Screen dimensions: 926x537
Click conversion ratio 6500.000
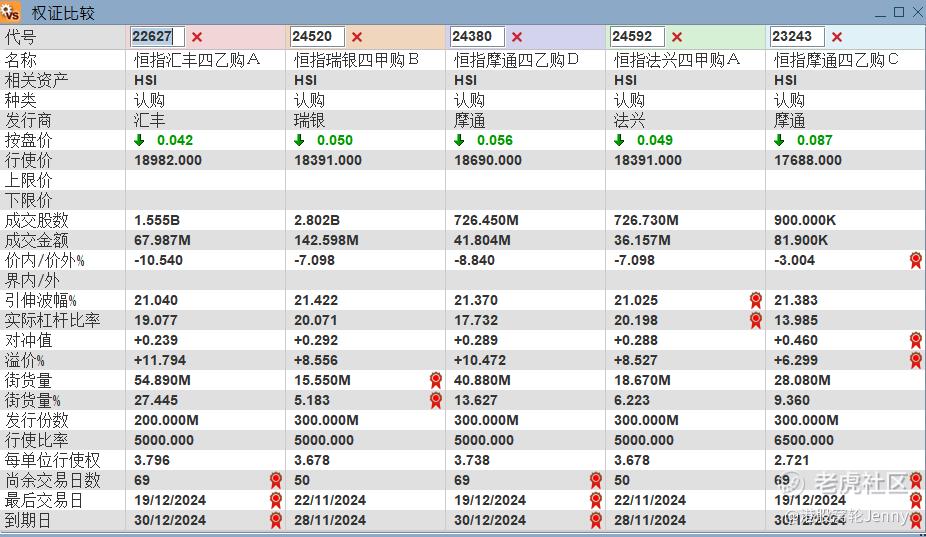(804, 441)
